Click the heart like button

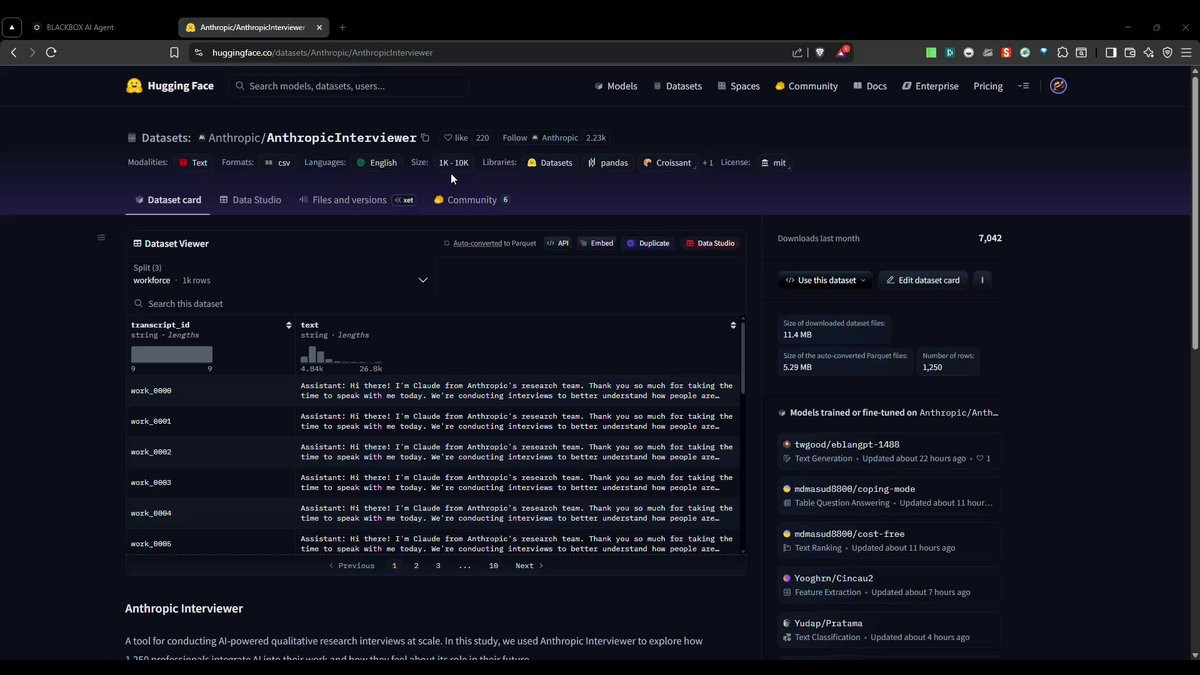(x=455, y=138)
